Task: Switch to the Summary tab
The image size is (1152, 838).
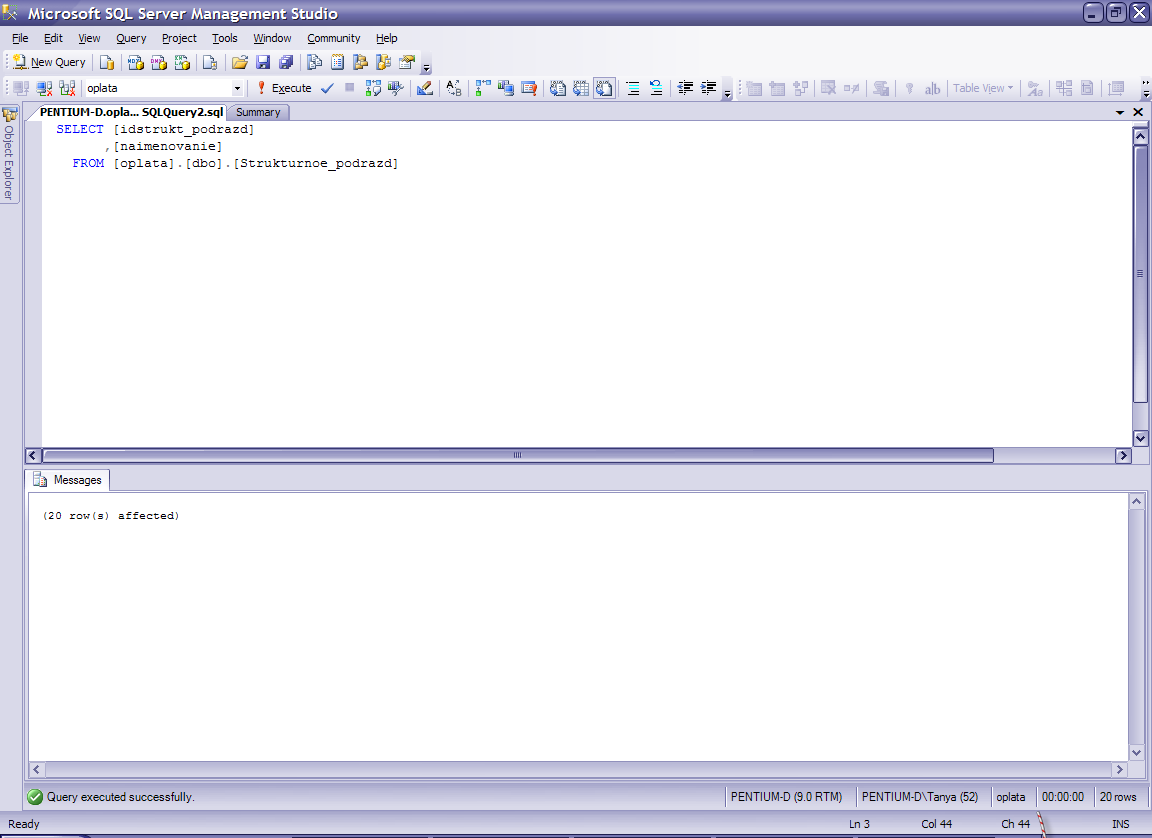Action: [258, 112]
